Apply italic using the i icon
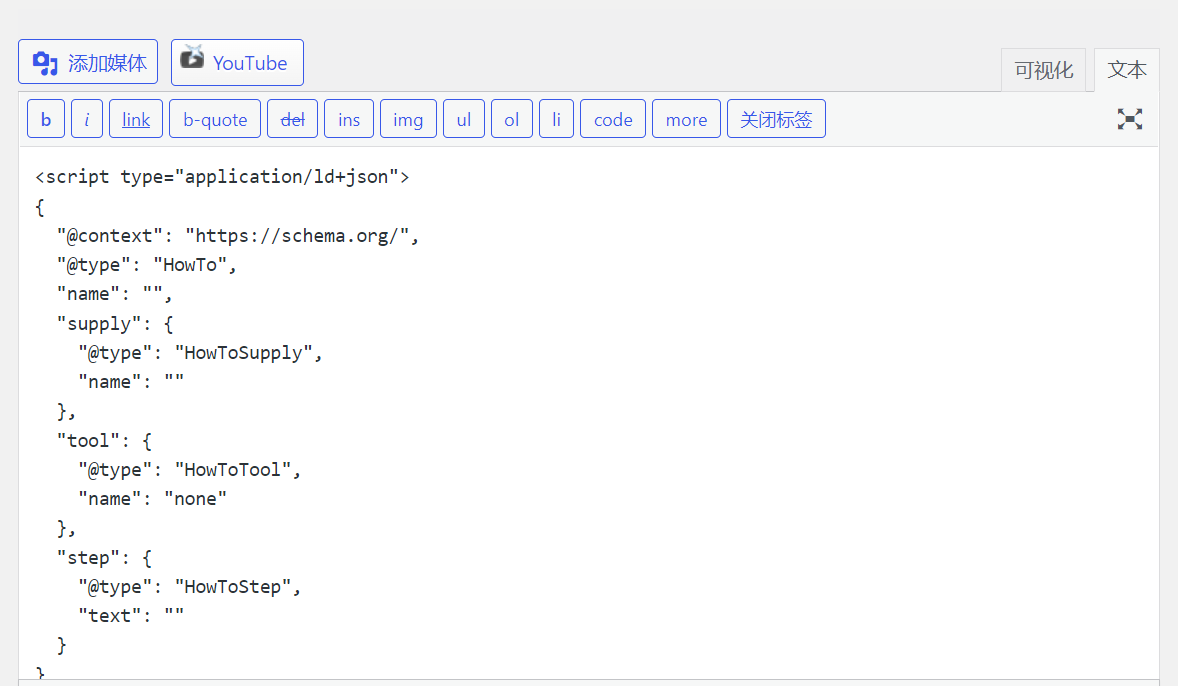 point(86,118)
